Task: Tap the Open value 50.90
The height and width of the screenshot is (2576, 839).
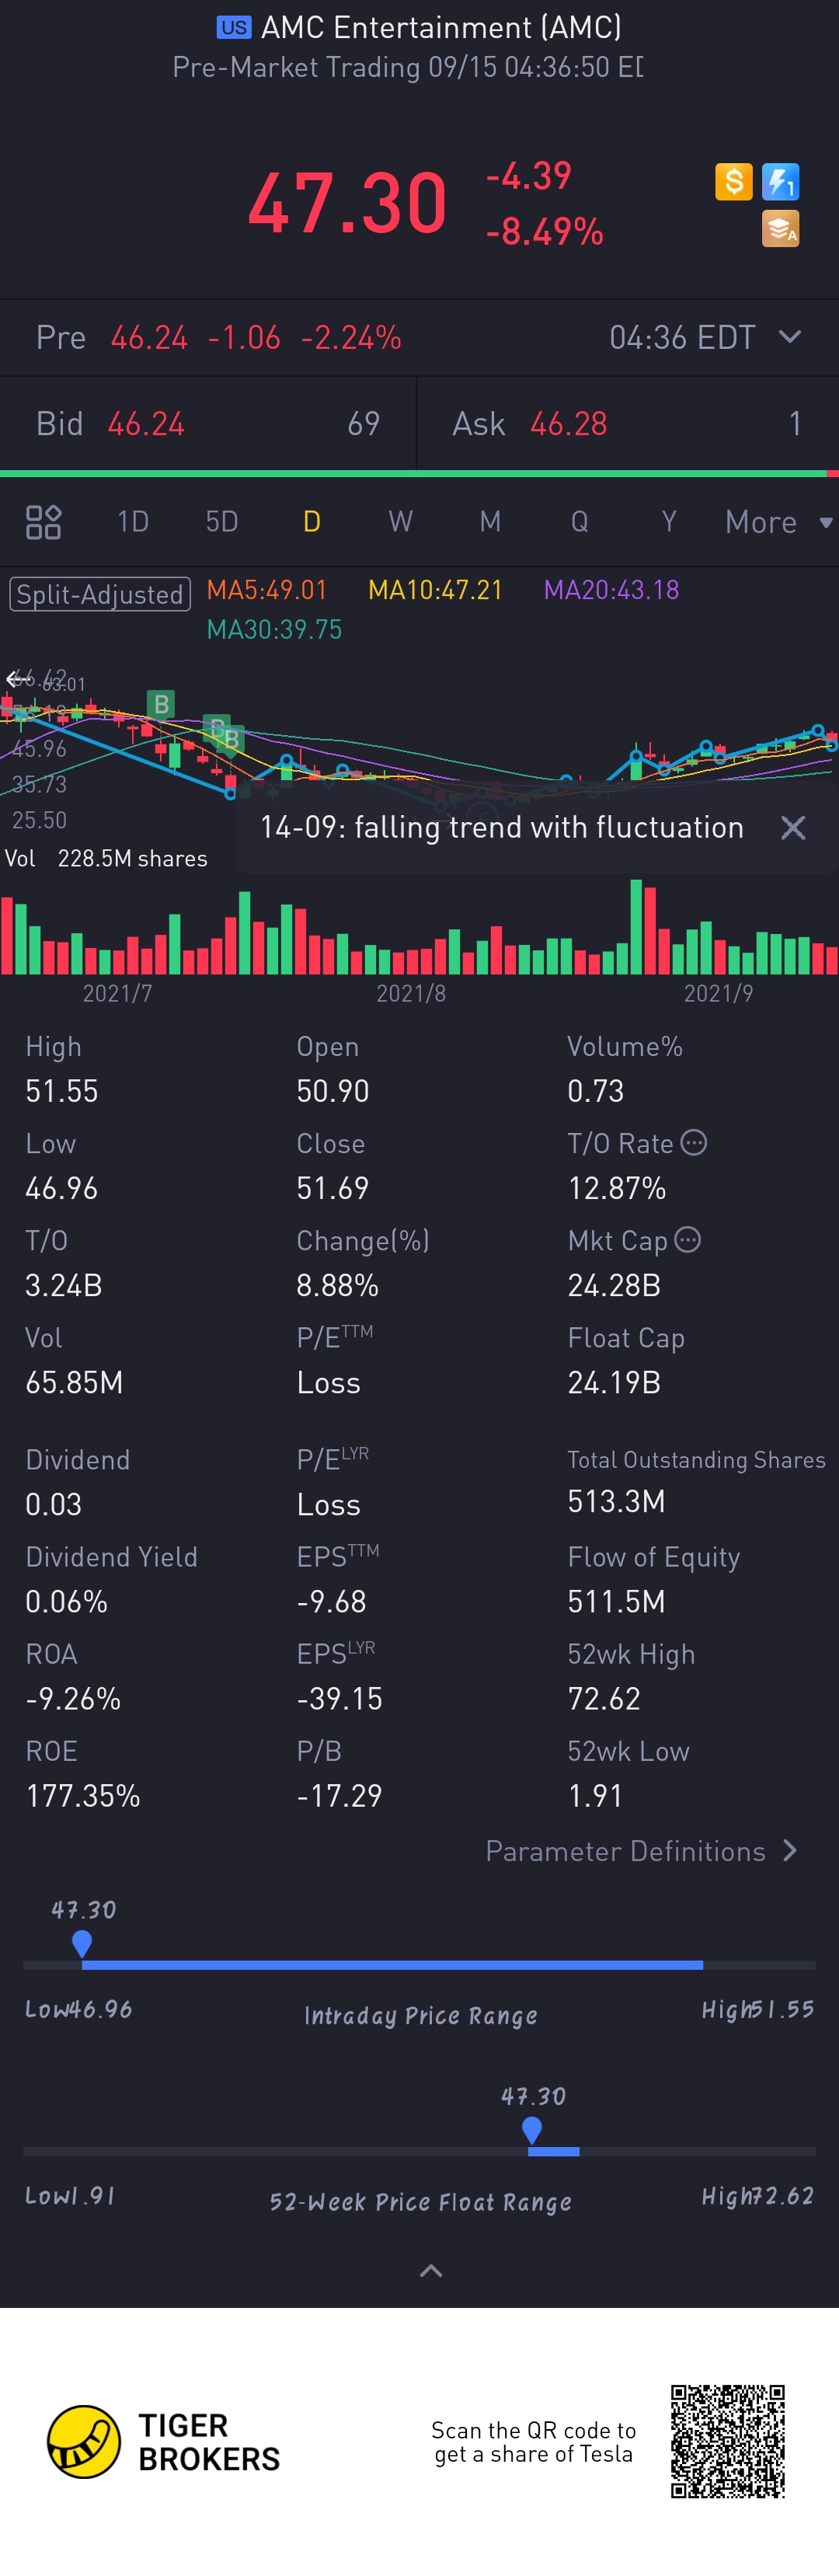Action: (333, 1091)
